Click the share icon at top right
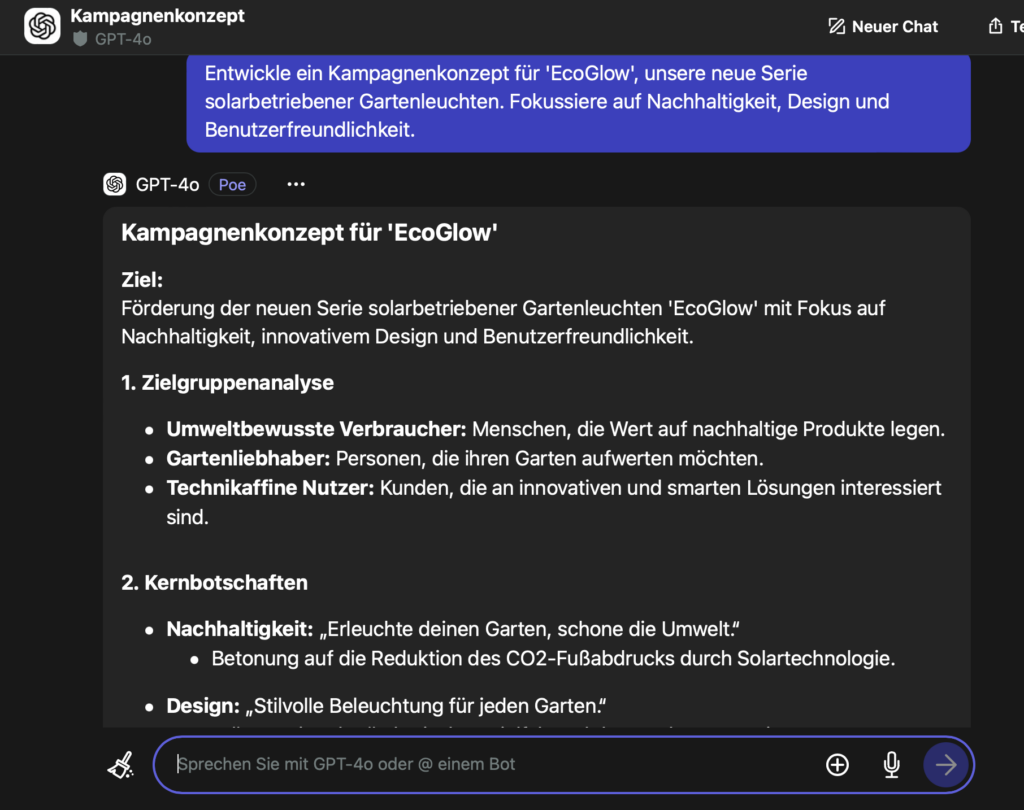The height and width of the screenshot is (810, 1024). pos(995,27)
